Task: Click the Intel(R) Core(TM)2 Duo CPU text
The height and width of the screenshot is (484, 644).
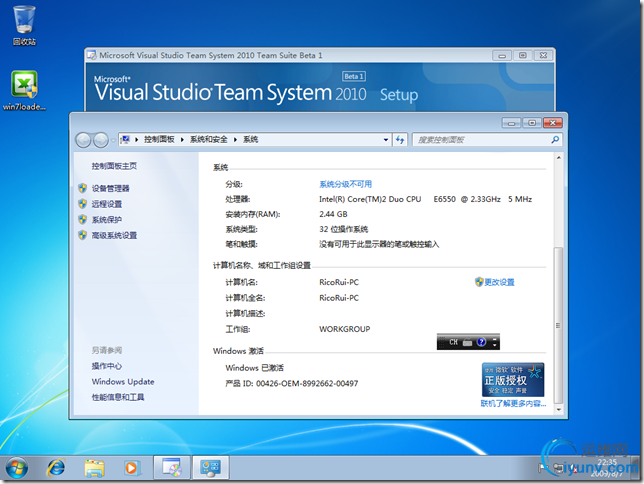Action: click(x=370, y=199)
